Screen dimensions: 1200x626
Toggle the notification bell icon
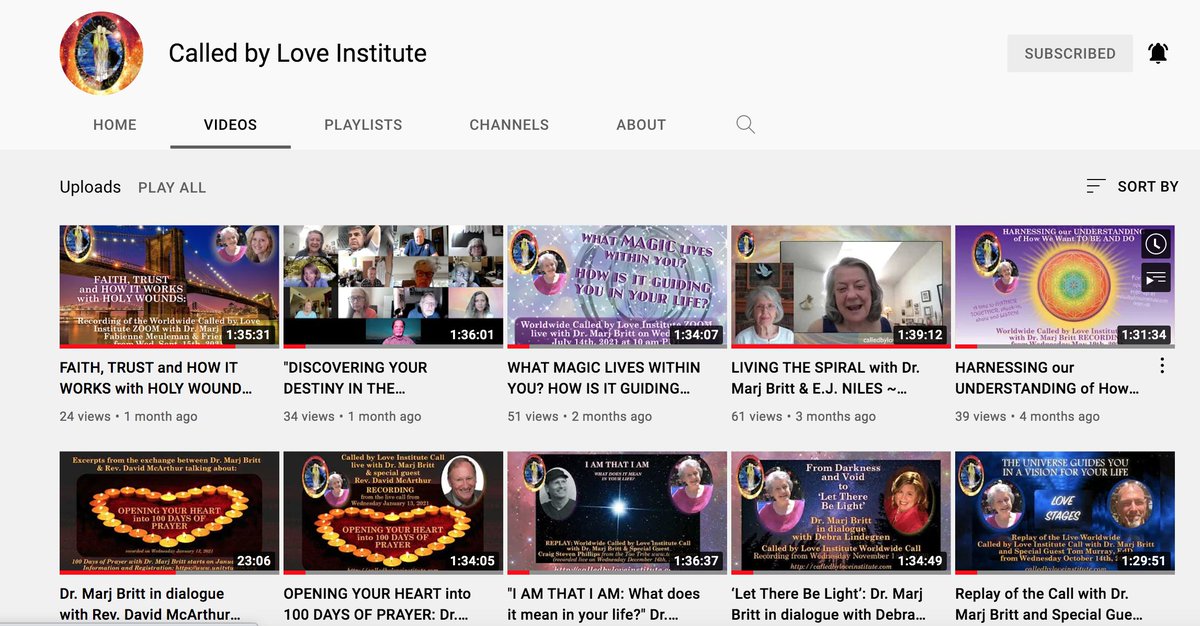coord(1158,54)
